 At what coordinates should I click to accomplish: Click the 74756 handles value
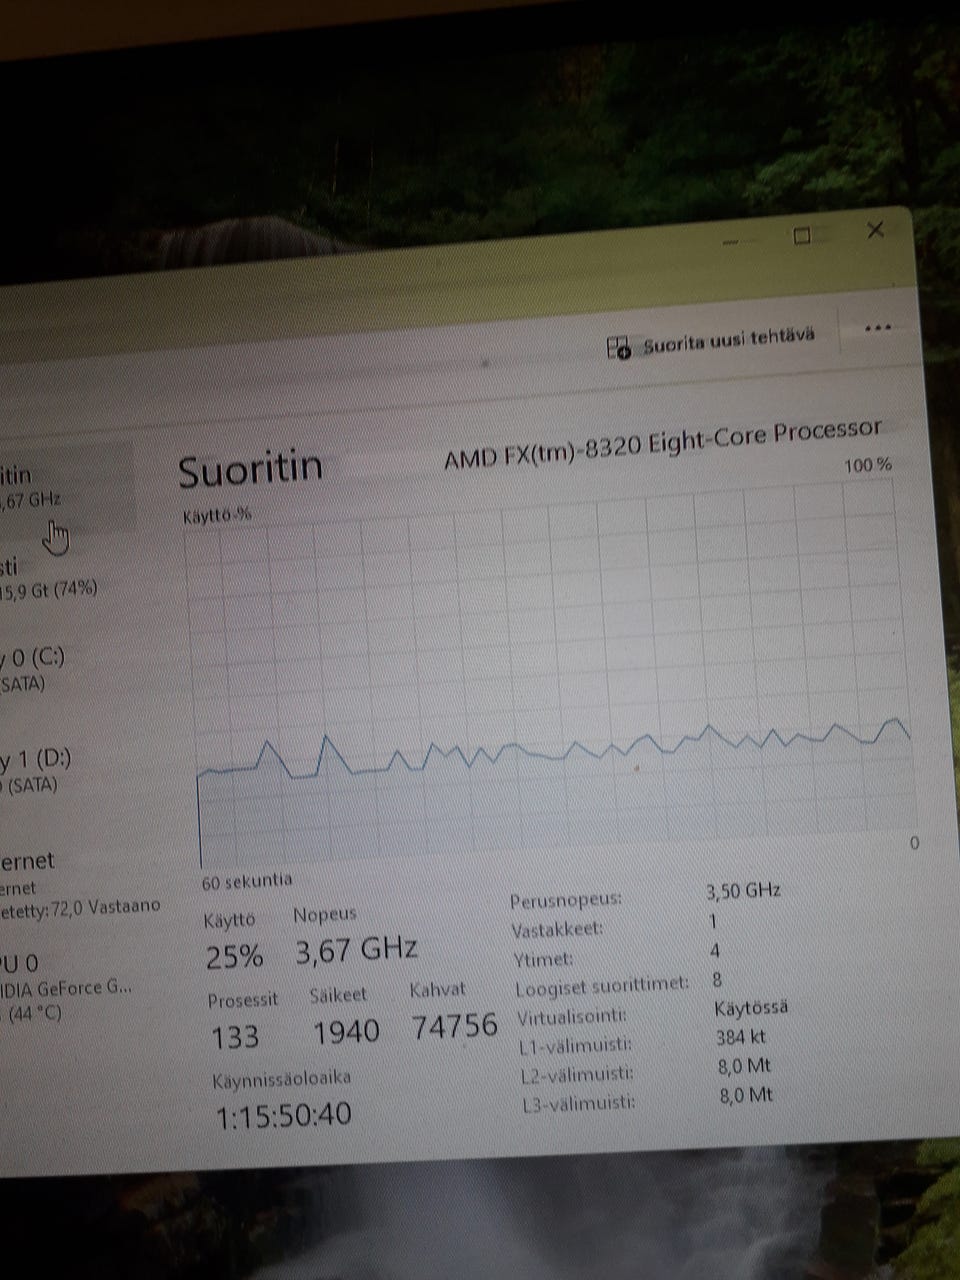coord(455,1025)
